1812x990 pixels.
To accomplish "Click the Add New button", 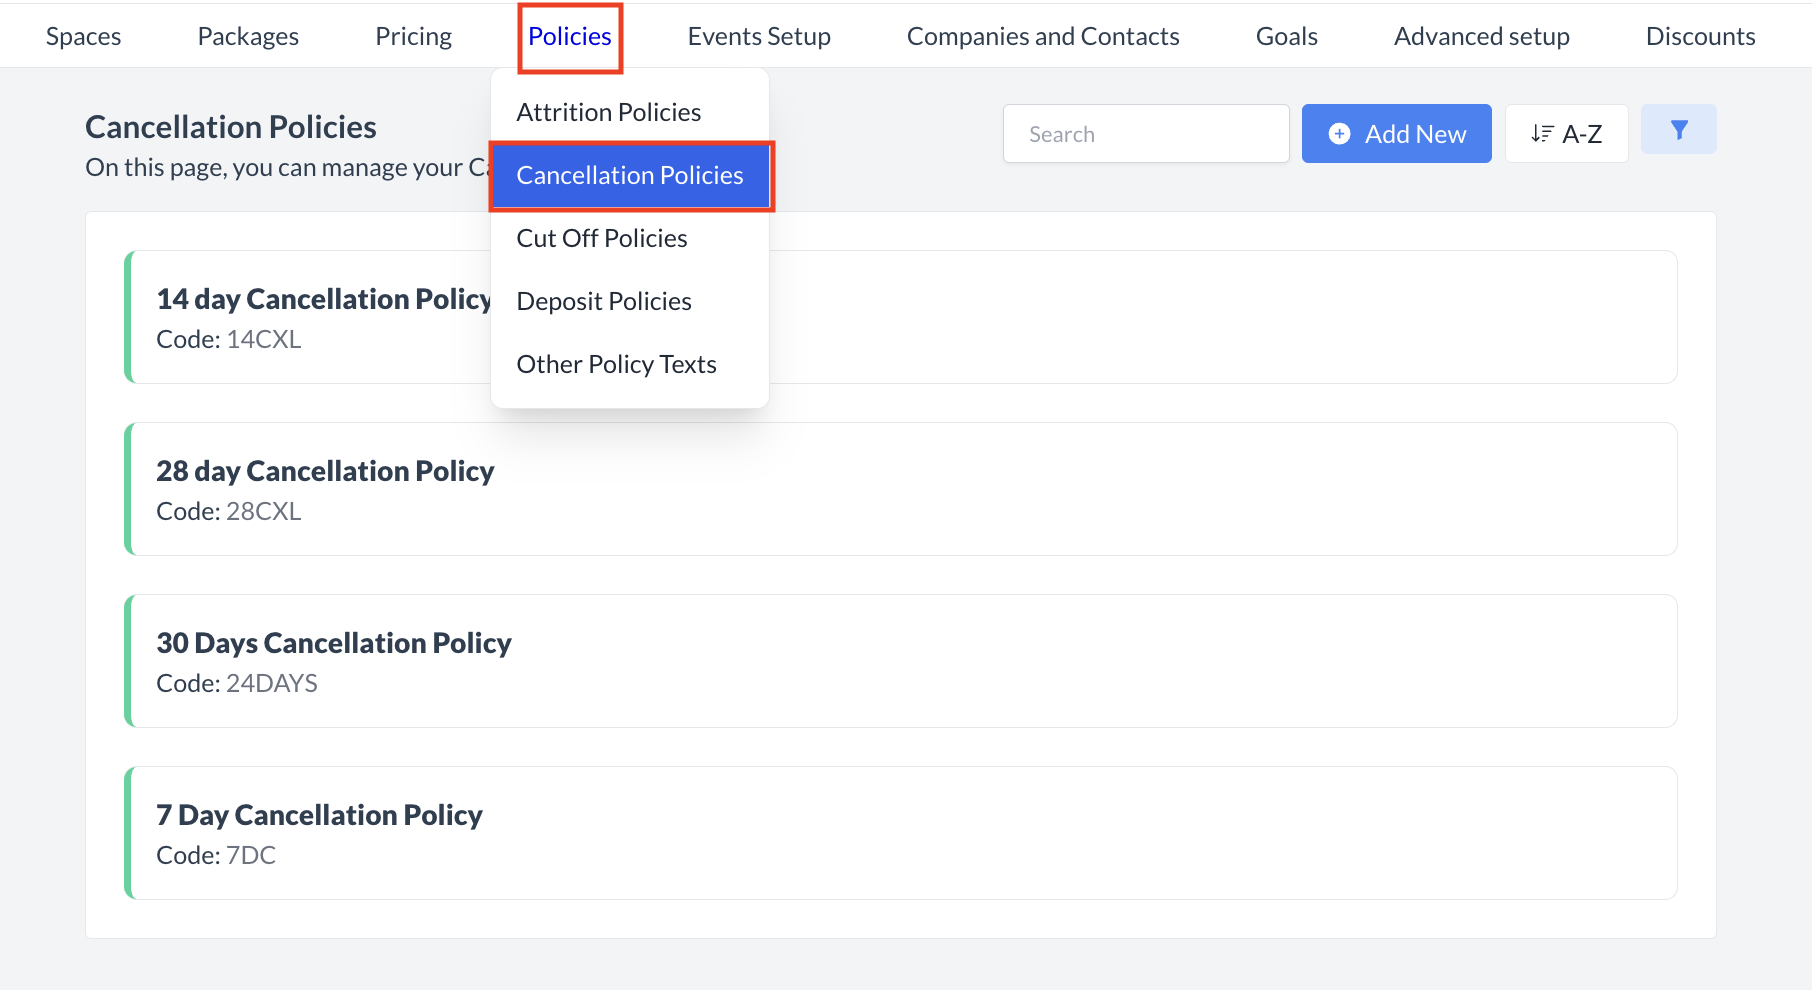I will [x=1396, y=133].
